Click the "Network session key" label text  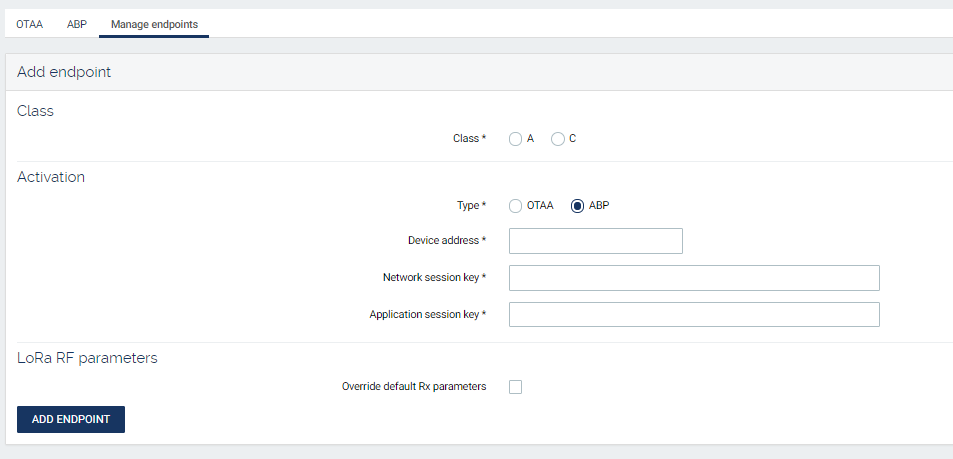click(x=430, y=278)
